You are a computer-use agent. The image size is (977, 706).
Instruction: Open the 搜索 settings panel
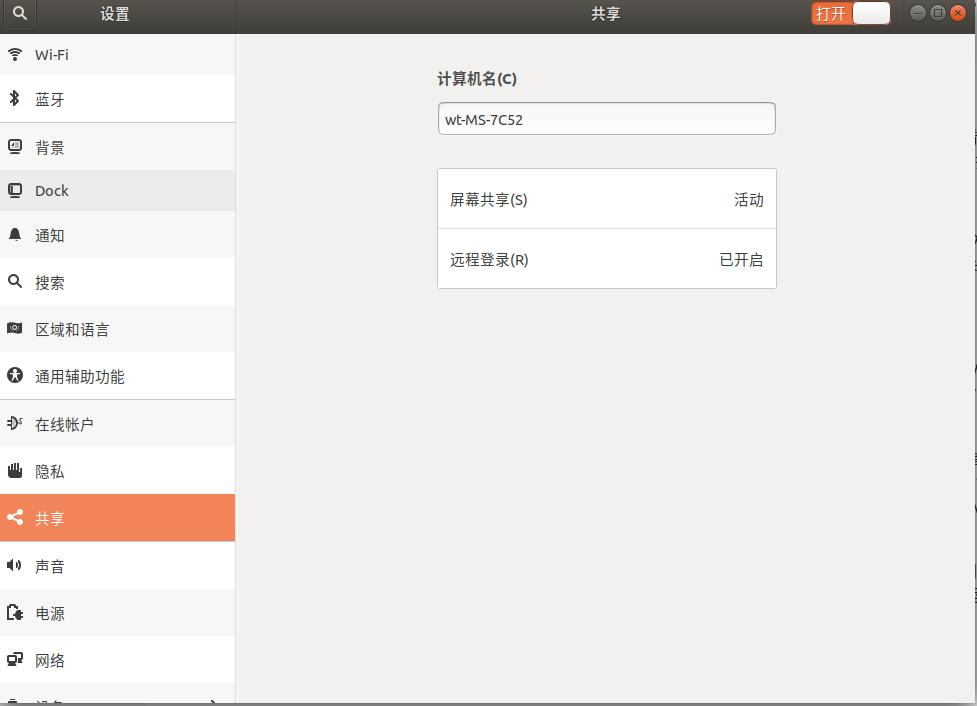tap(118, 282)
